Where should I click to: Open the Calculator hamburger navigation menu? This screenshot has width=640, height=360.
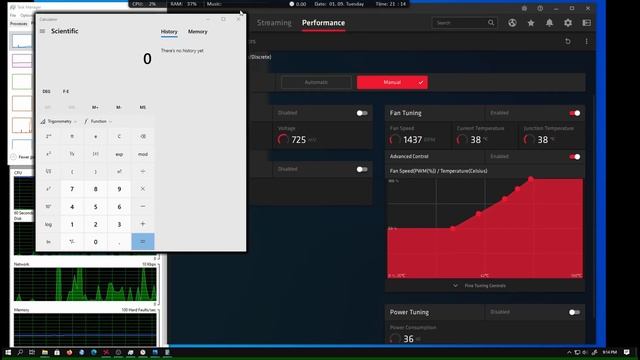42,31
